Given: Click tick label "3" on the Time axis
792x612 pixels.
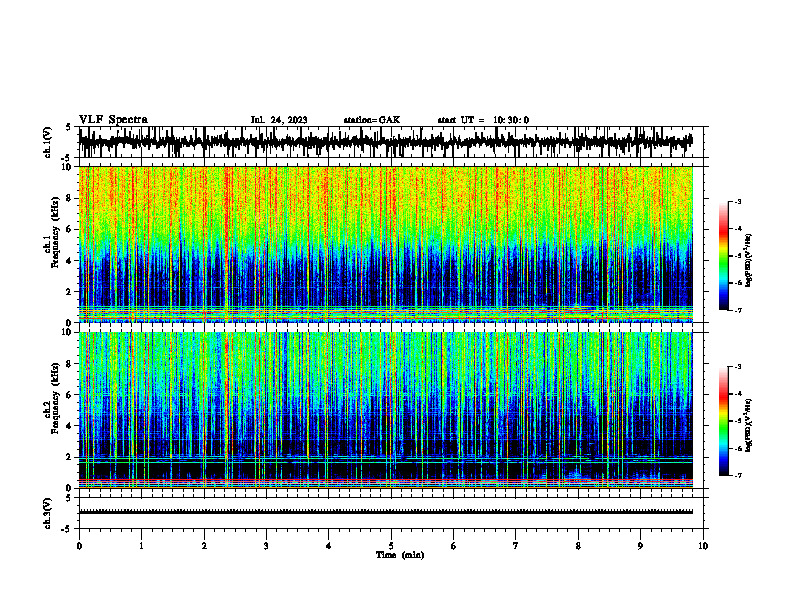Looking at the screenshot, I should [266, 546].
